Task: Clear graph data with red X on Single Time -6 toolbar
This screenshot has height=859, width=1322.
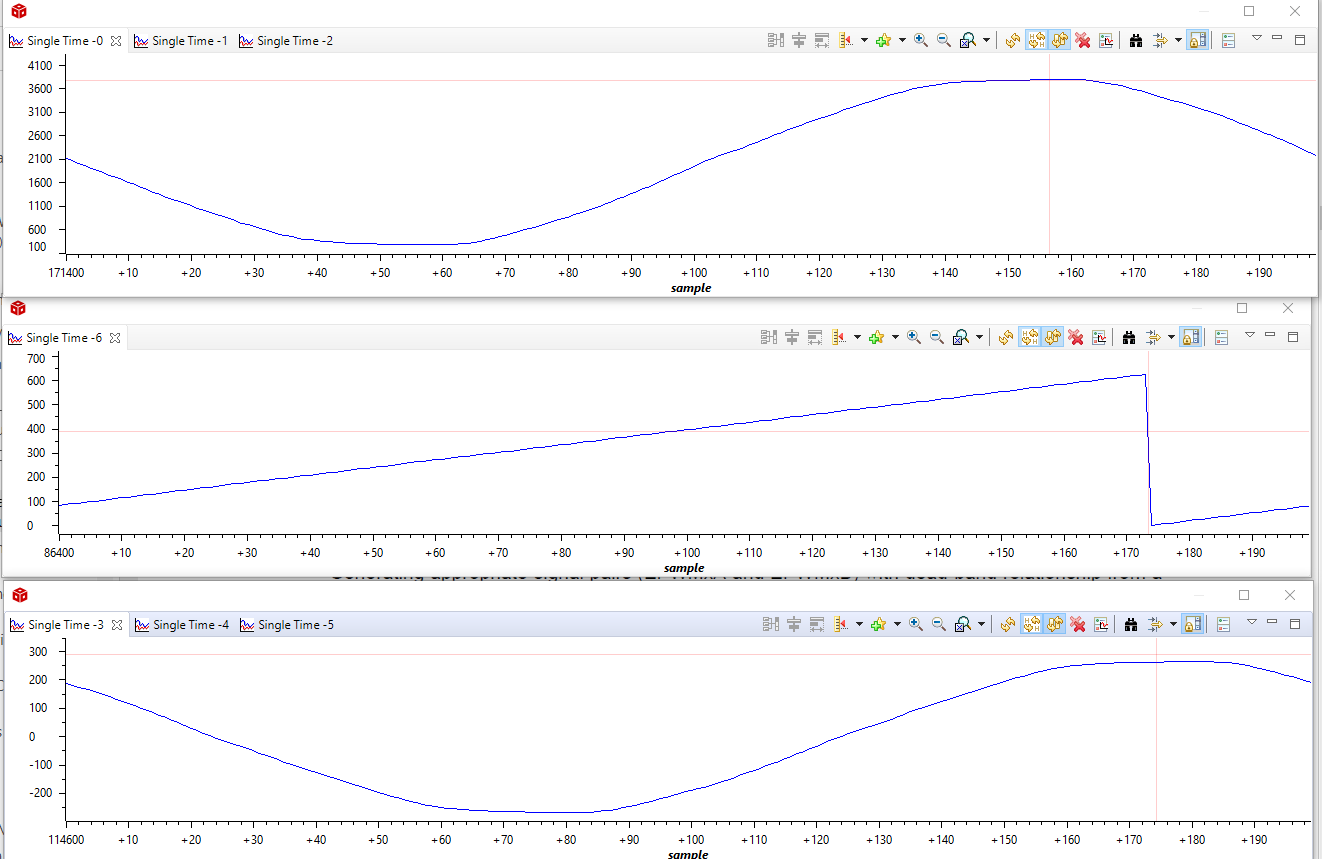Action: 1077,337
